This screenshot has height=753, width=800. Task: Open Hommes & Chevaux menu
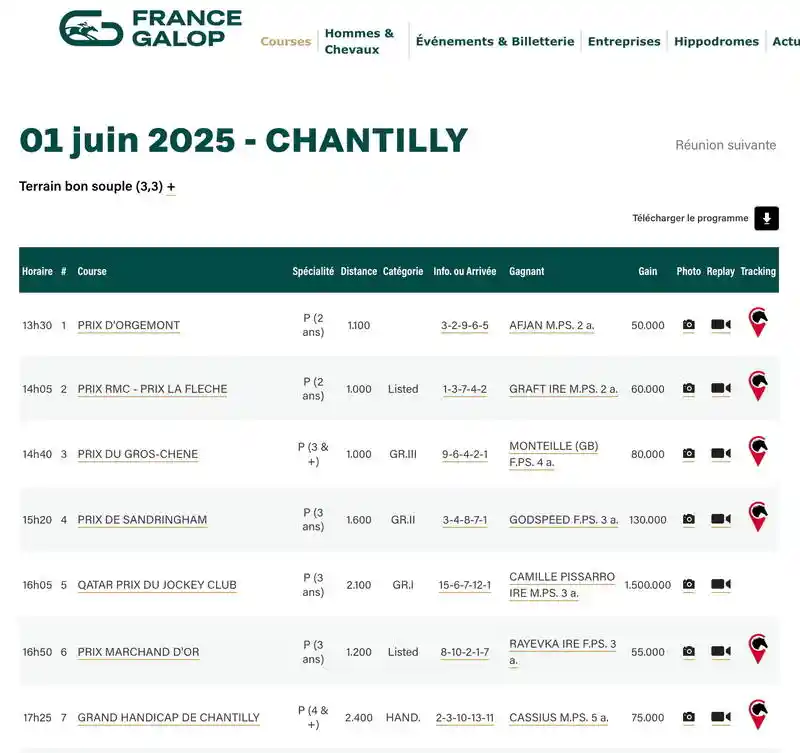point(359,41)
